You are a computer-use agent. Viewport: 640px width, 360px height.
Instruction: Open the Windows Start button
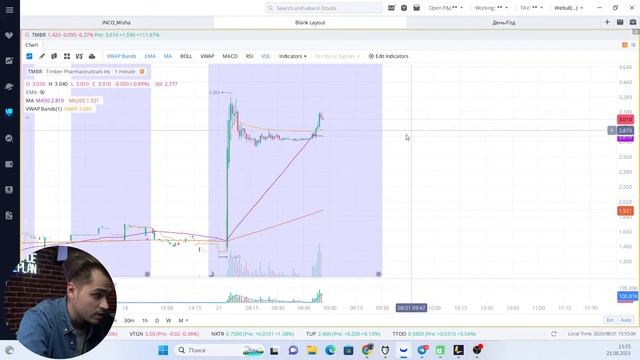163,350
